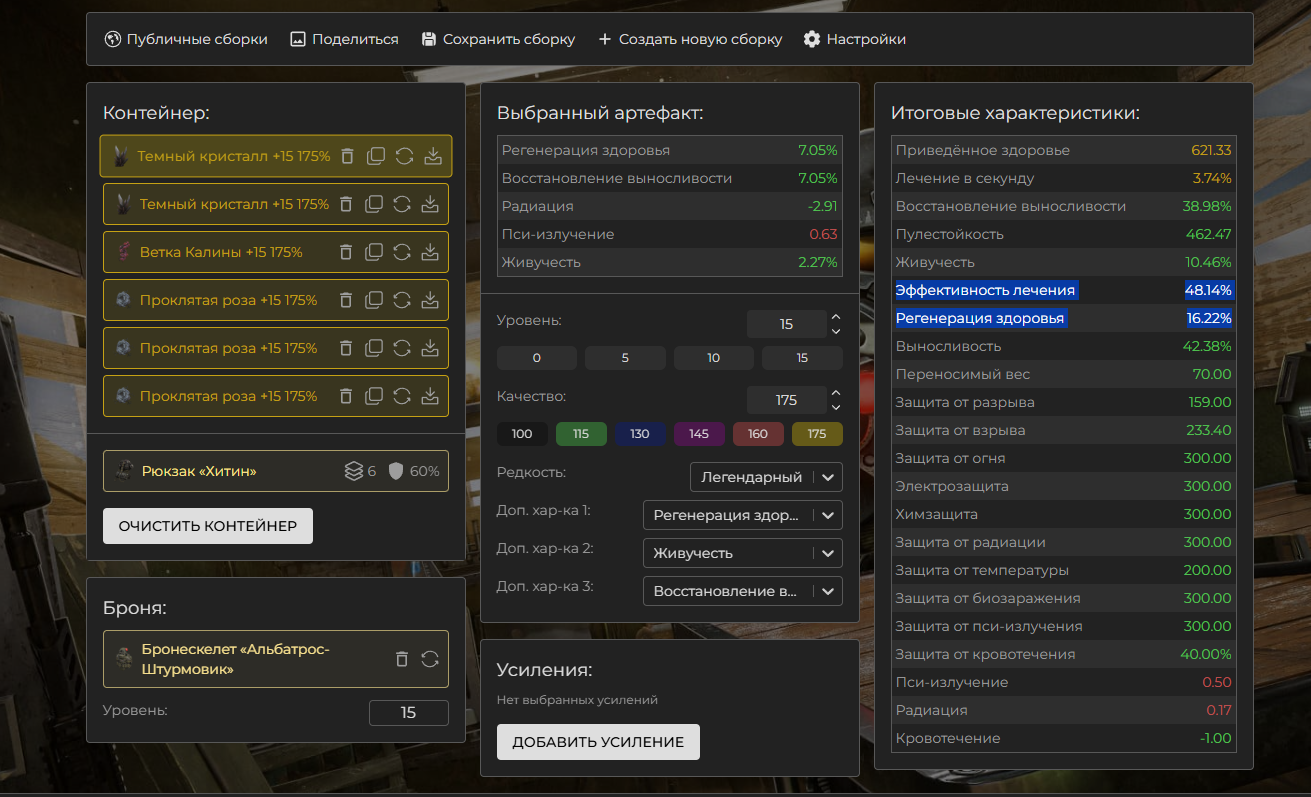The height and width of the screenshot is (797, 1311).
Task: Copy the middle Проклятая роза artifact
Action: 374,348
